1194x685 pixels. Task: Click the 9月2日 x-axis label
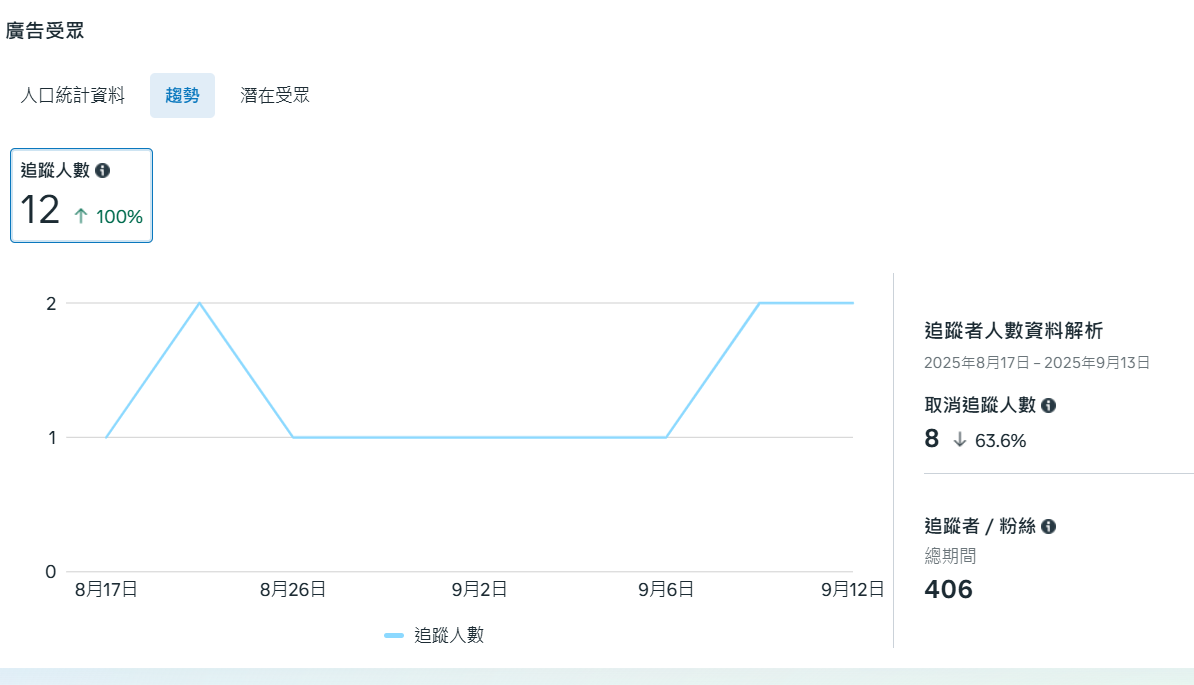pyautogui.click(x=479, y=590)
